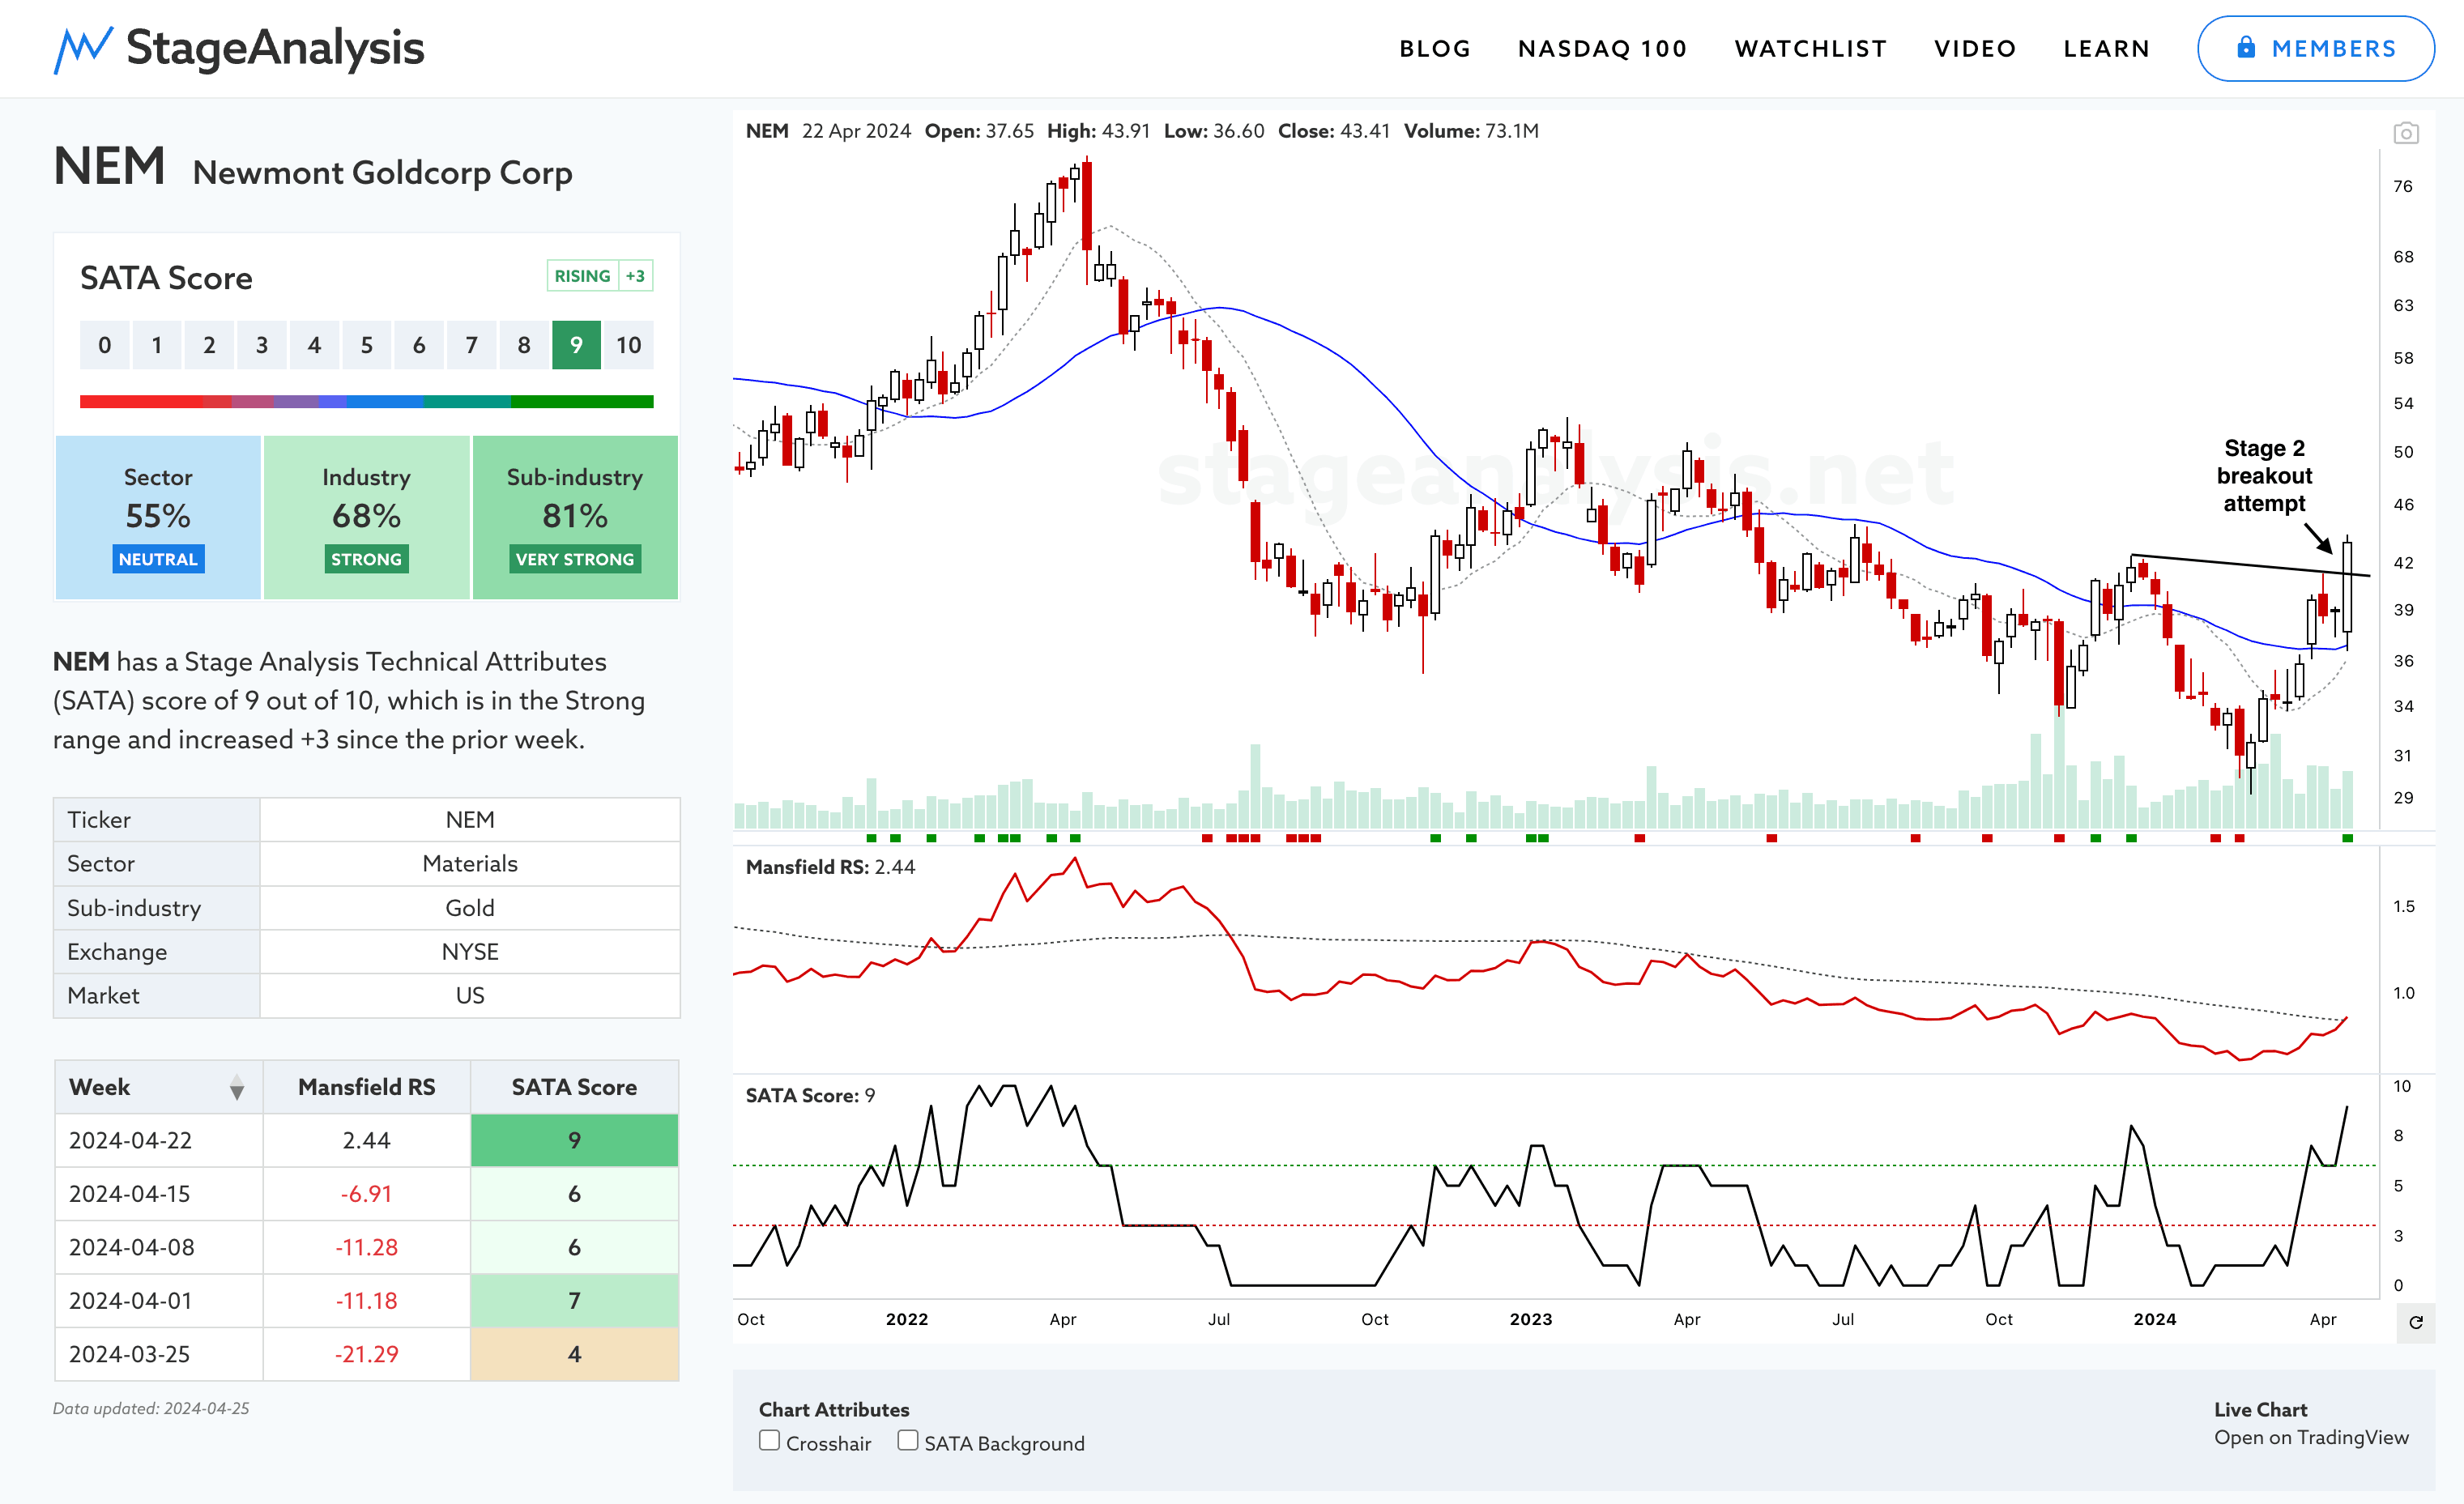
Task: Click SATA Score cell 7
Action: pyautogui.click(x=574, y=1301)
